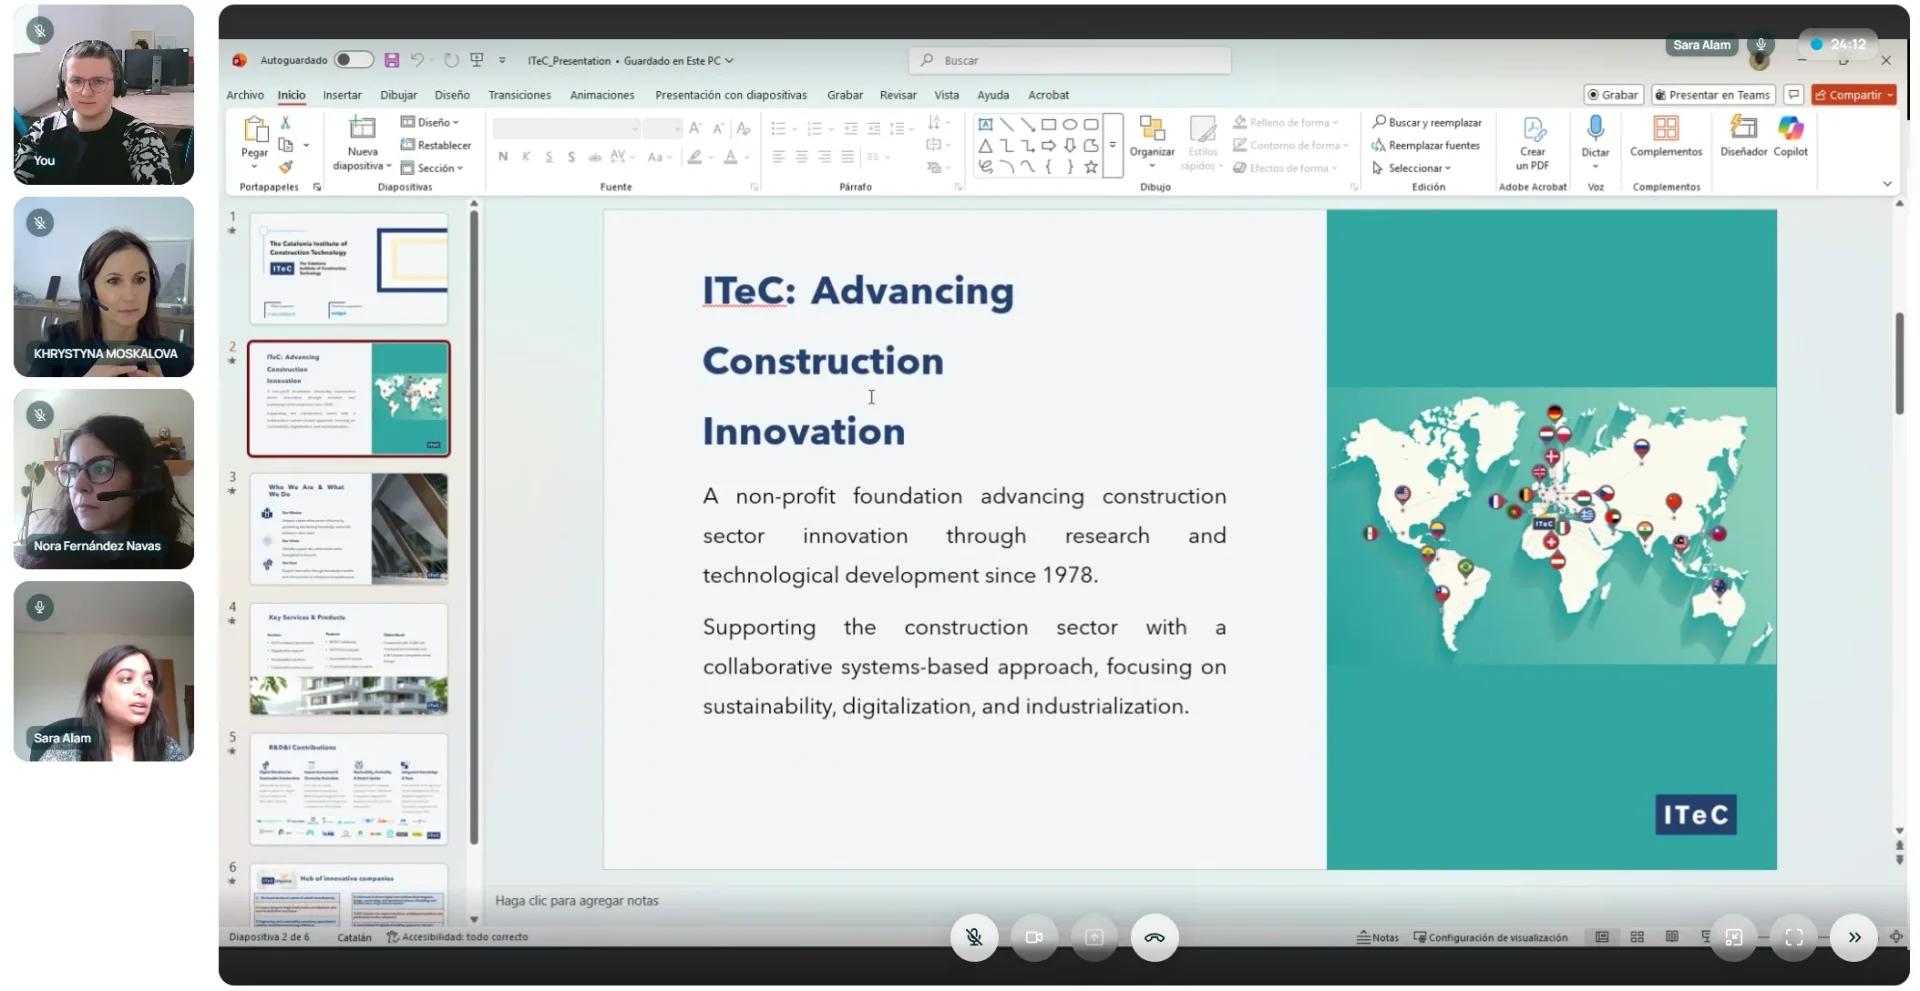Image resolution: width=1920 pixels, height=991 pixels.
Task: Click the save icon in title bar
Action: 391,60
